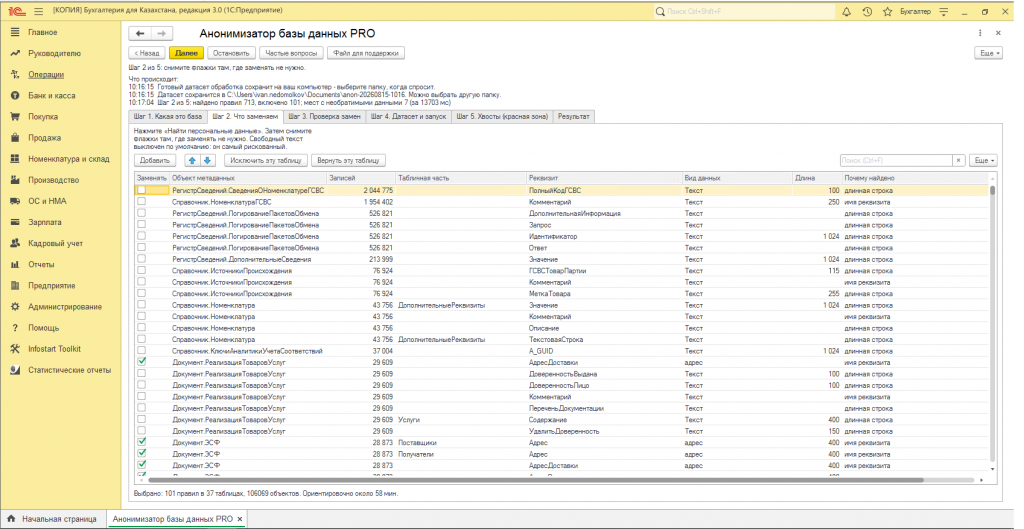
Task: Open the Продажа section in sidebar
Action: tap(44, 138)
